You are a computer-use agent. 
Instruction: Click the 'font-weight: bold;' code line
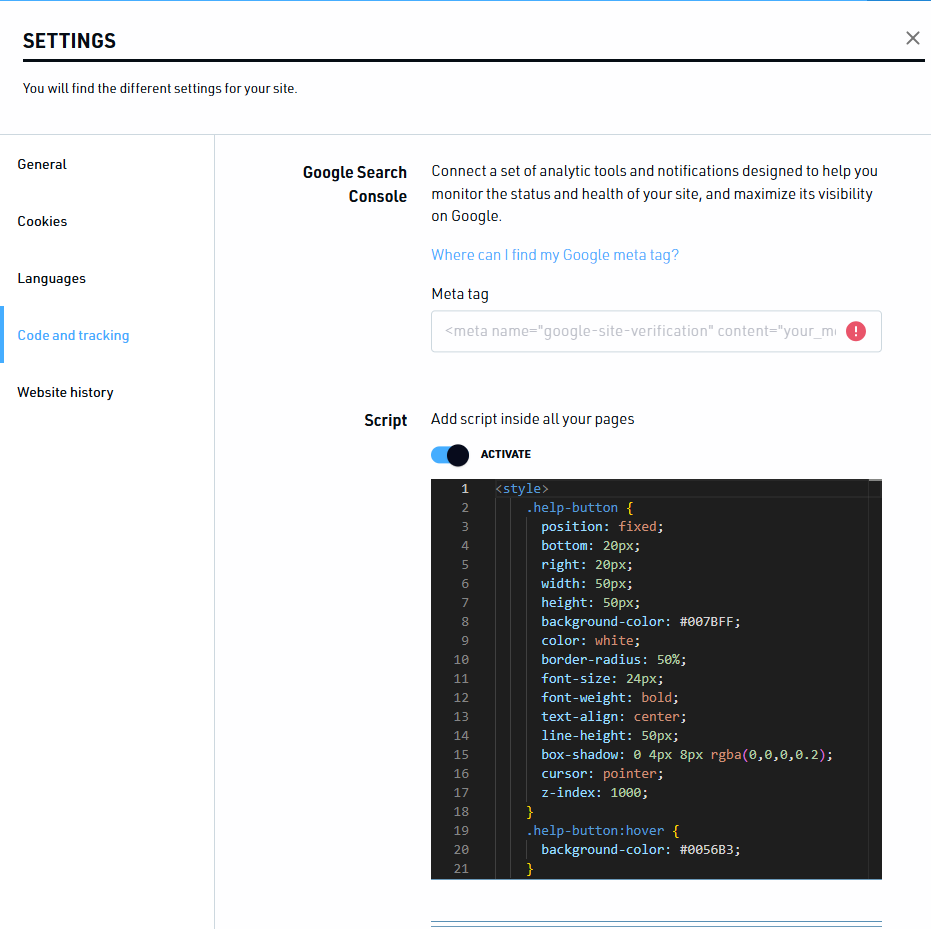610,697
